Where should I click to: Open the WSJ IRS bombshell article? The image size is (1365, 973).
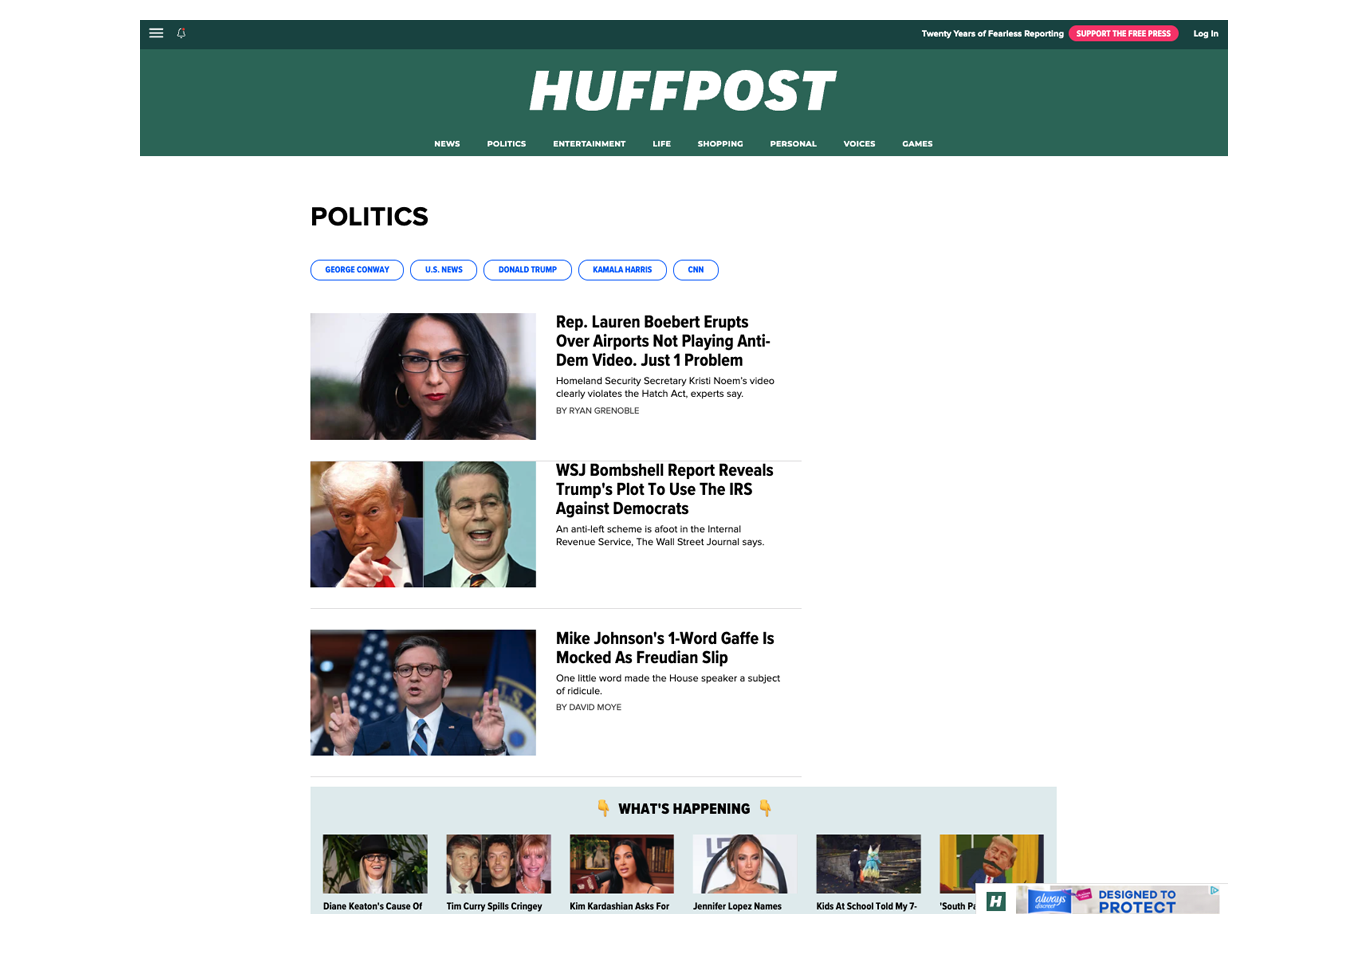pyautogui.click(x=664, y=489)
